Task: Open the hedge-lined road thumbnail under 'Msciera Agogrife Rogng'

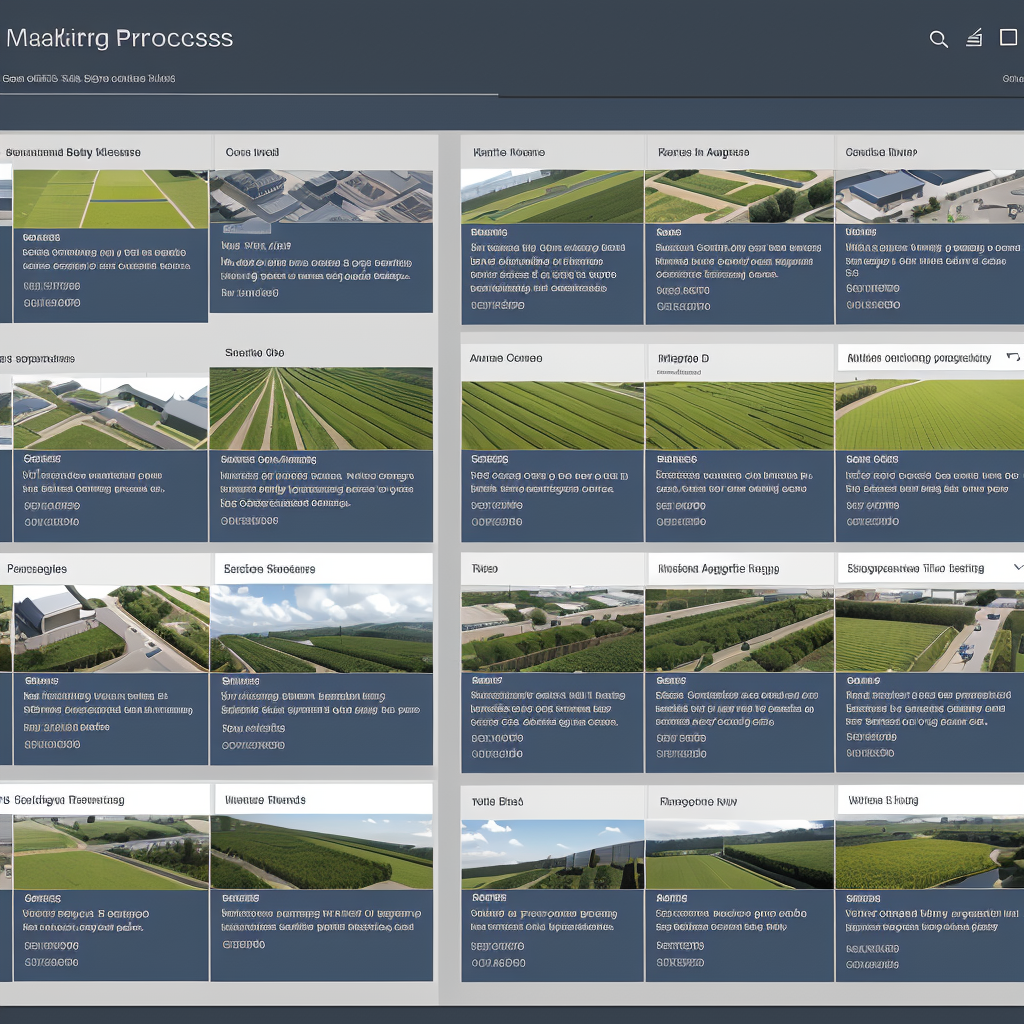Action: coord(739,630)
